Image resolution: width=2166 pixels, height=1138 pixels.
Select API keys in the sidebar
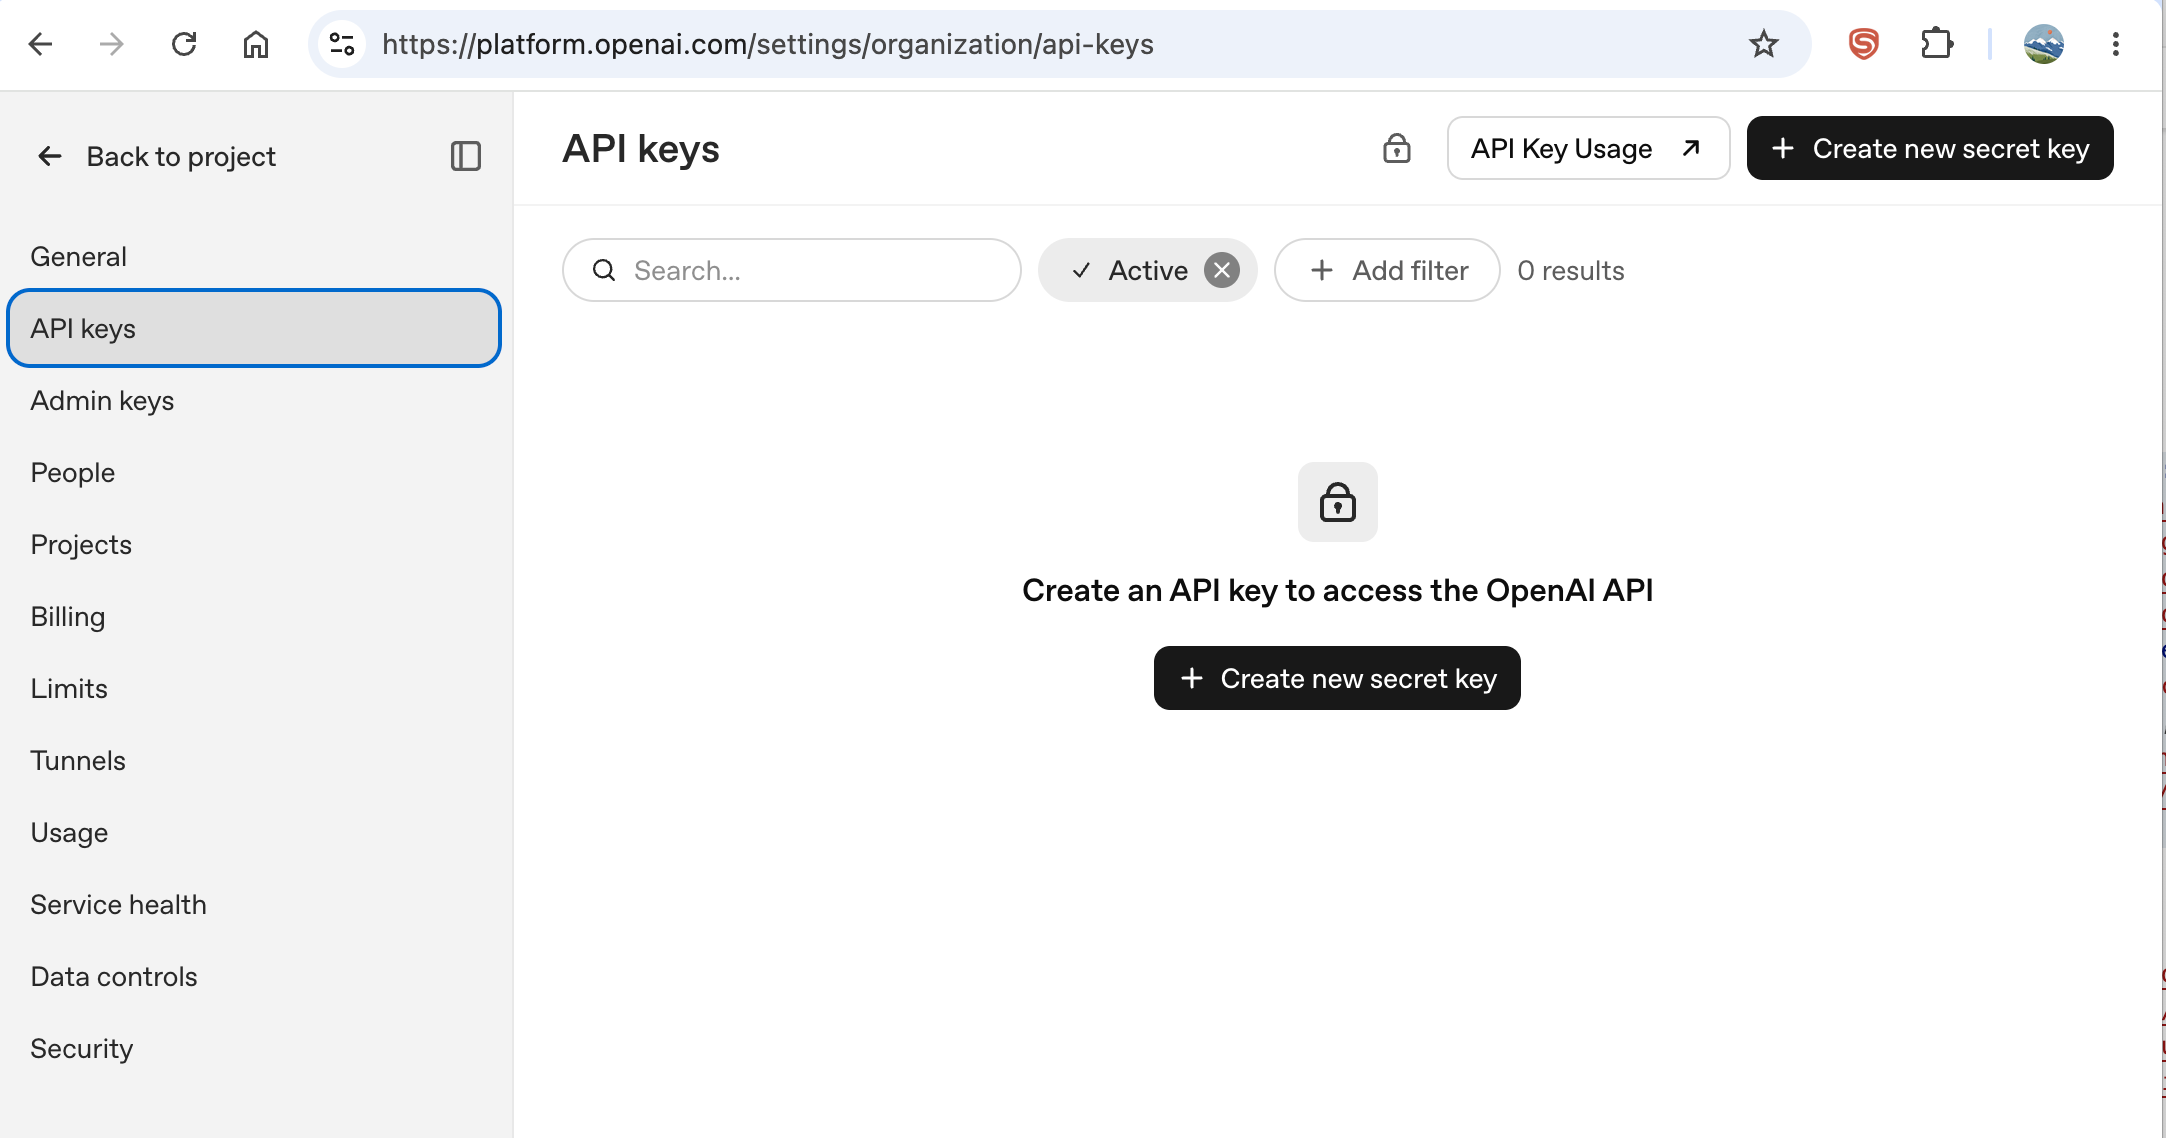point(254,328)
